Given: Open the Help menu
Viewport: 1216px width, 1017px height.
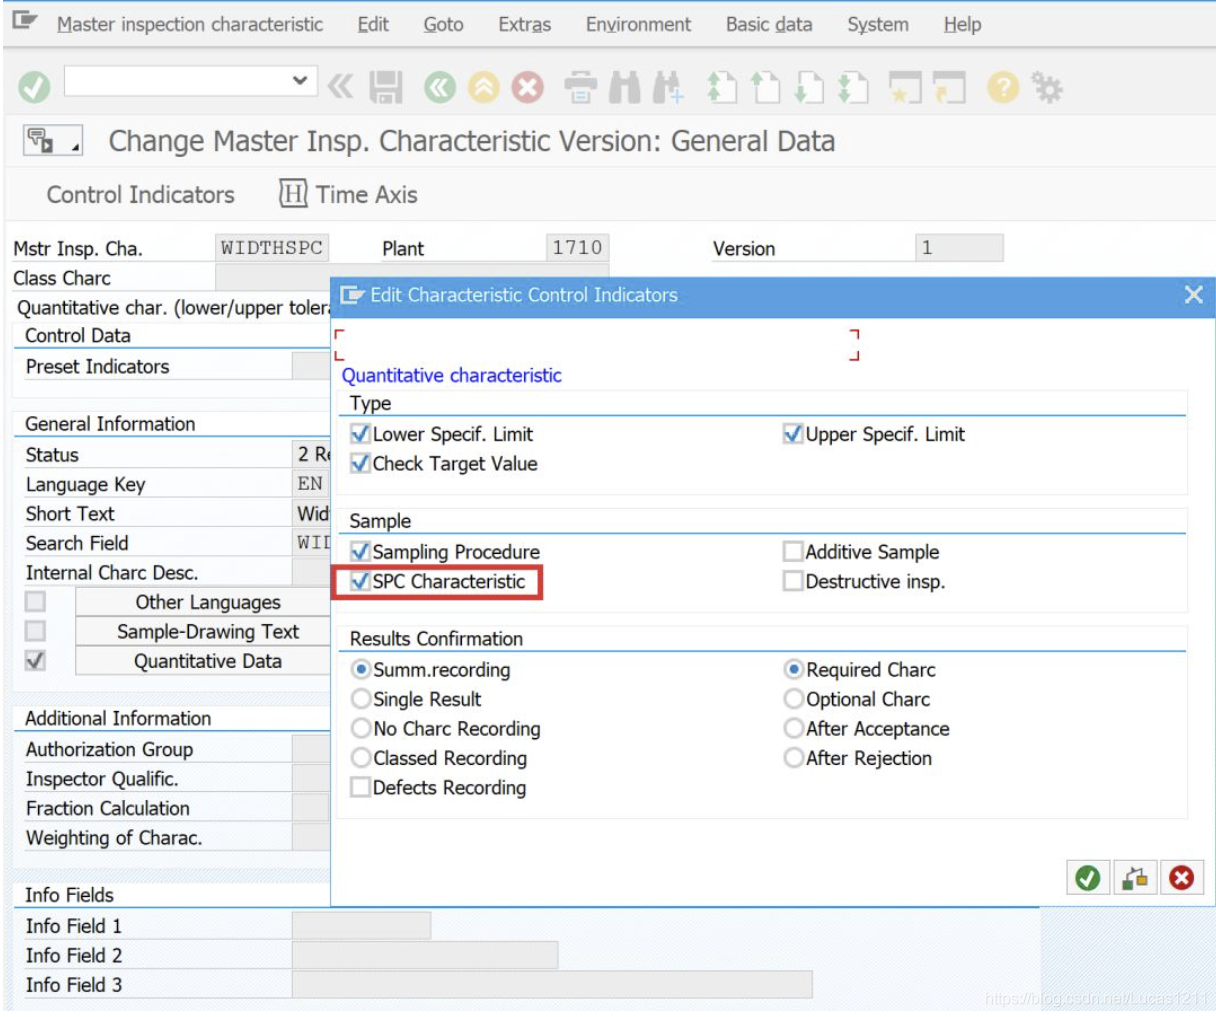Looking at the screenshot, I should click(x=962, y=24).
